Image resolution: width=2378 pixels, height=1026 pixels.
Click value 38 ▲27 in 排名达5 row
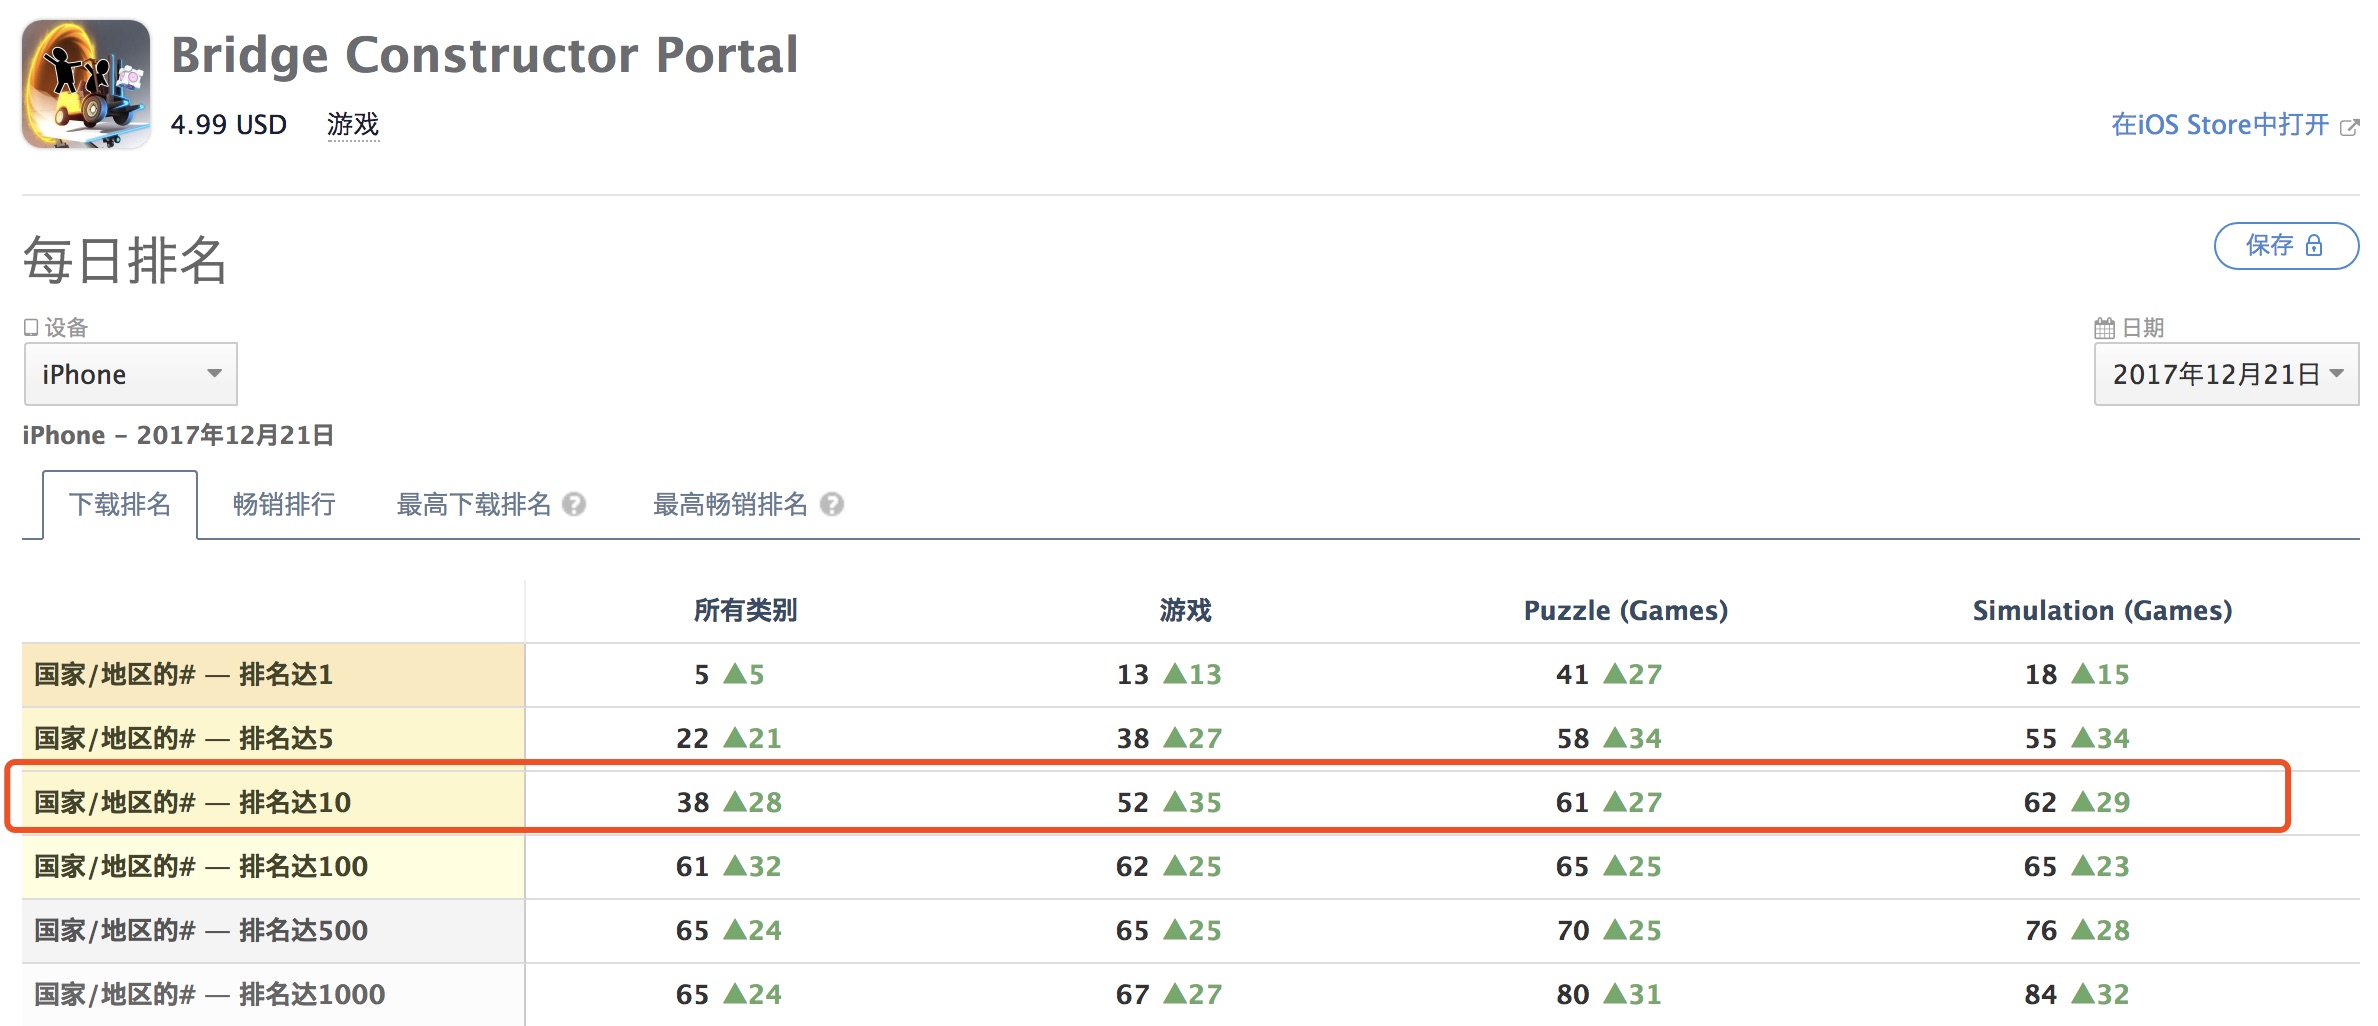click(1169, 739)
